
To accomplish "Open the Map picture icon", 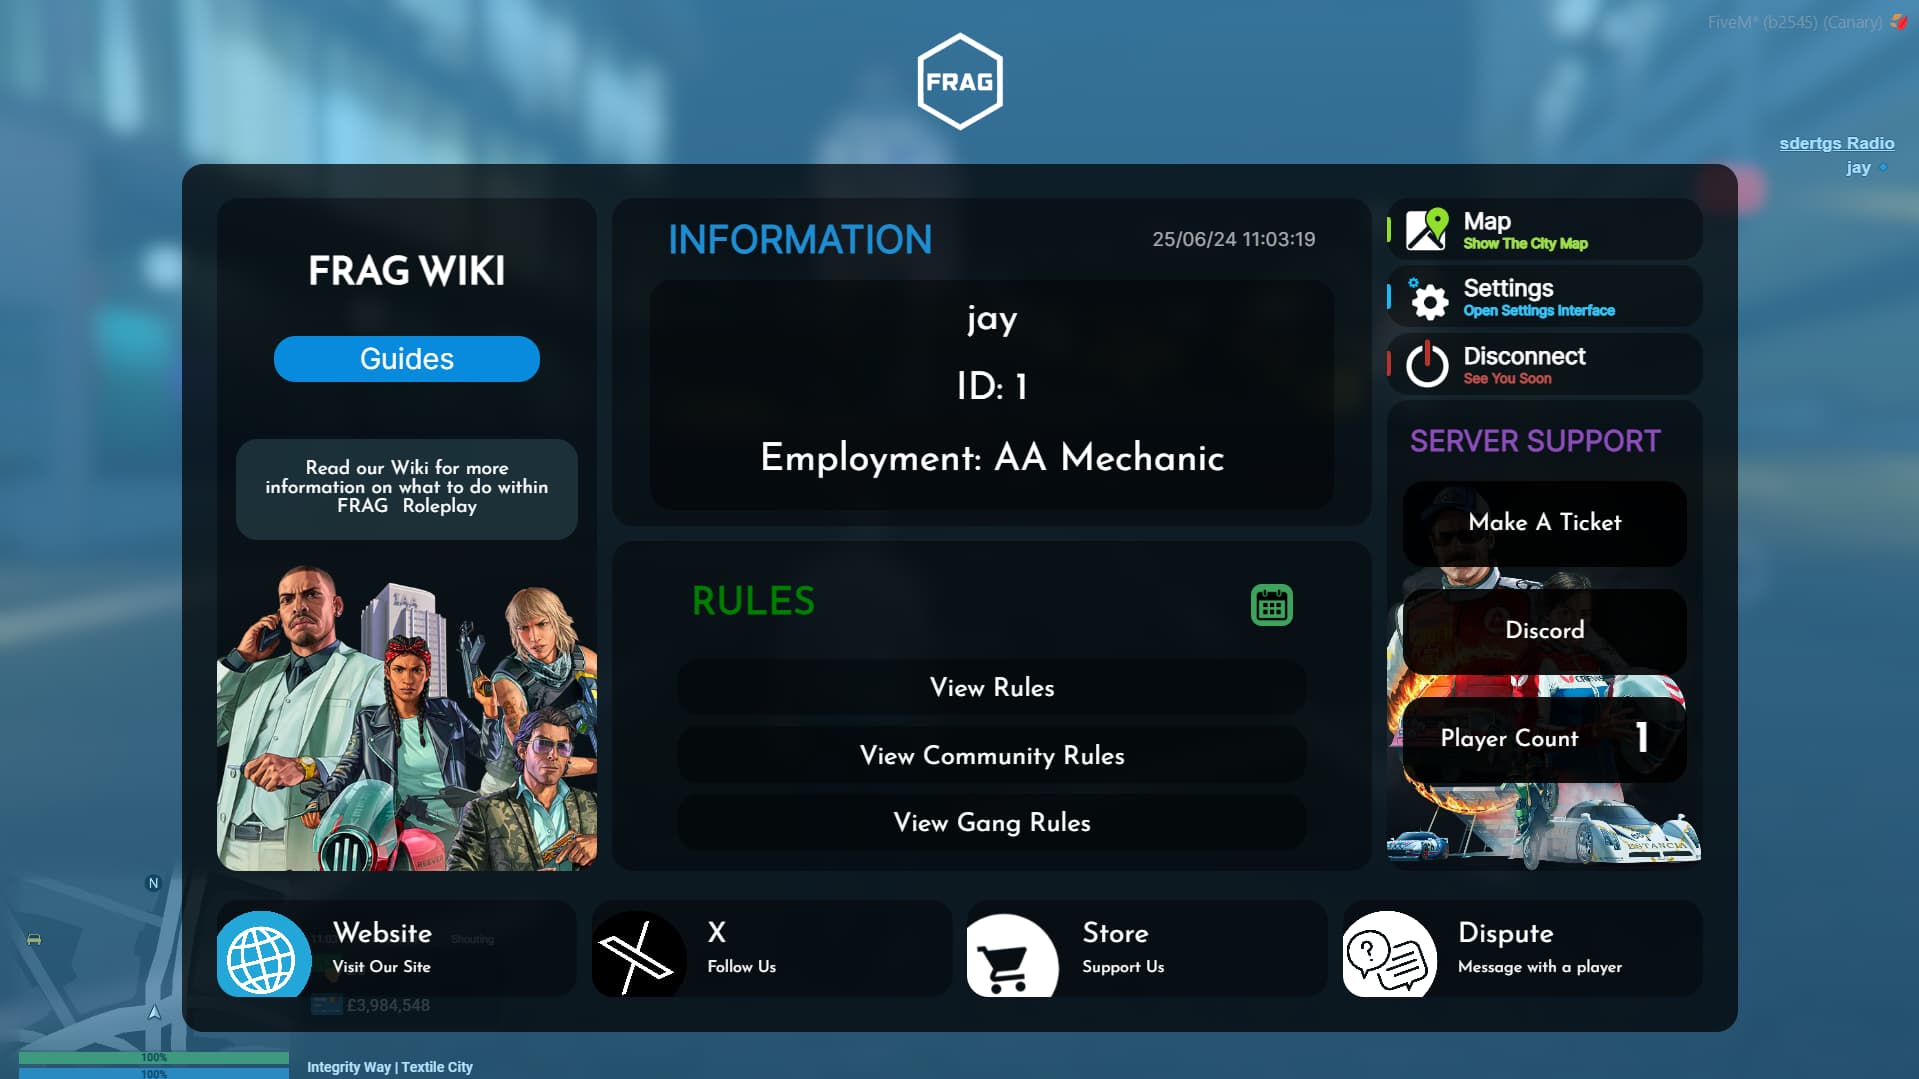I will tap(1426, 229).
